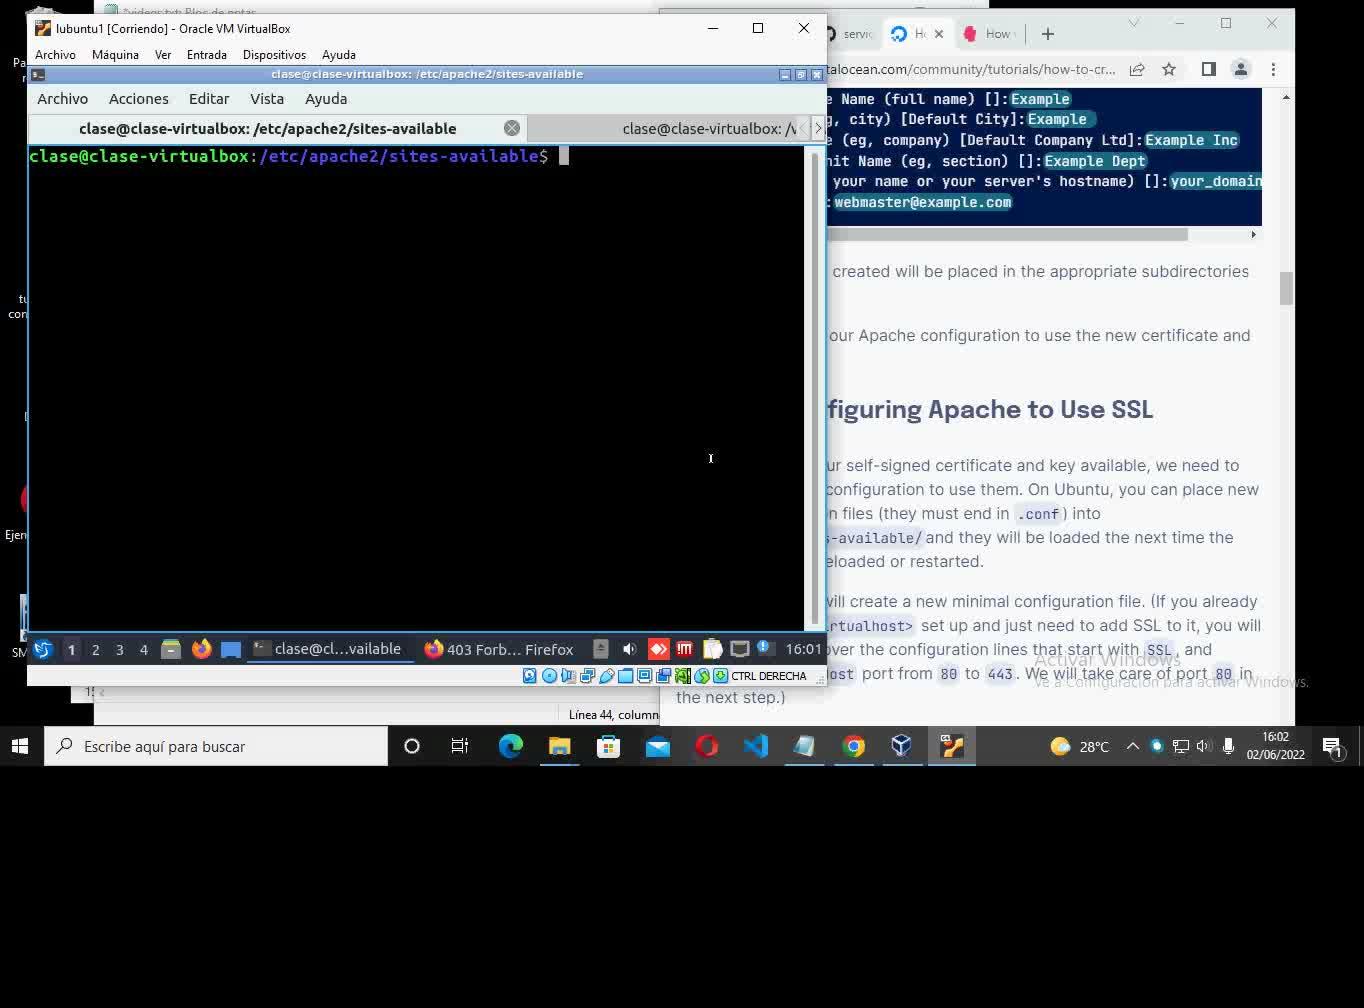Open Microsoft Store from Windows taskbar
The image size is (1364, 1008).
[x=608, y=746]
